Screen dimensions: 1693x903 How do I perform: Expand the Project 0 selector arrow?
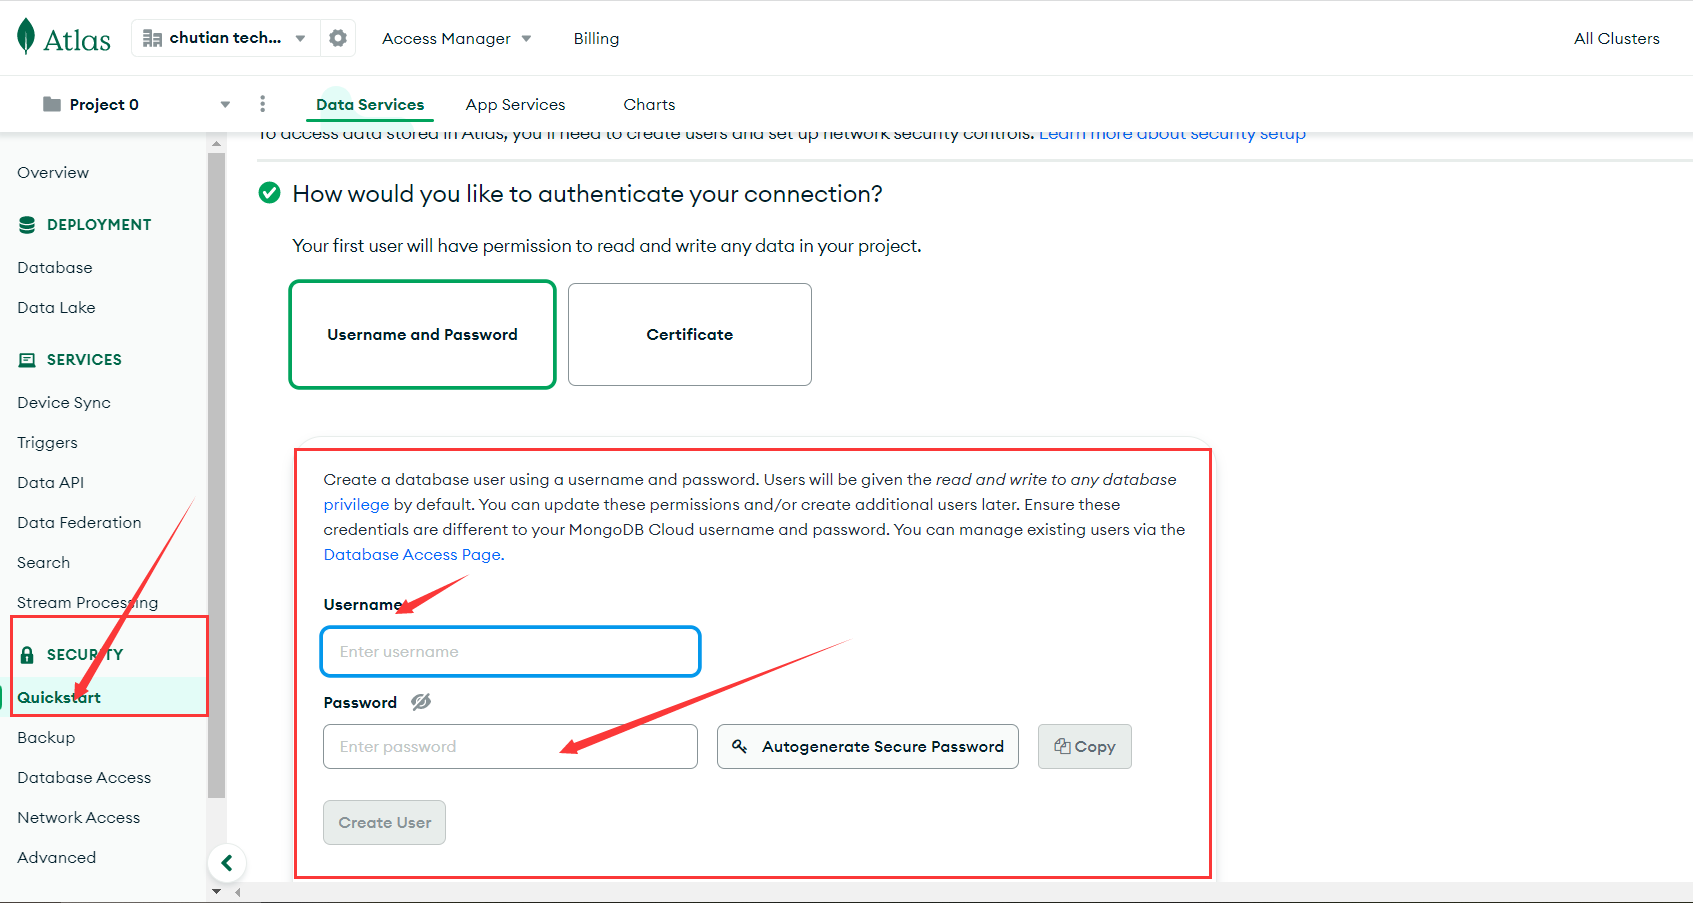coord(225,104)
